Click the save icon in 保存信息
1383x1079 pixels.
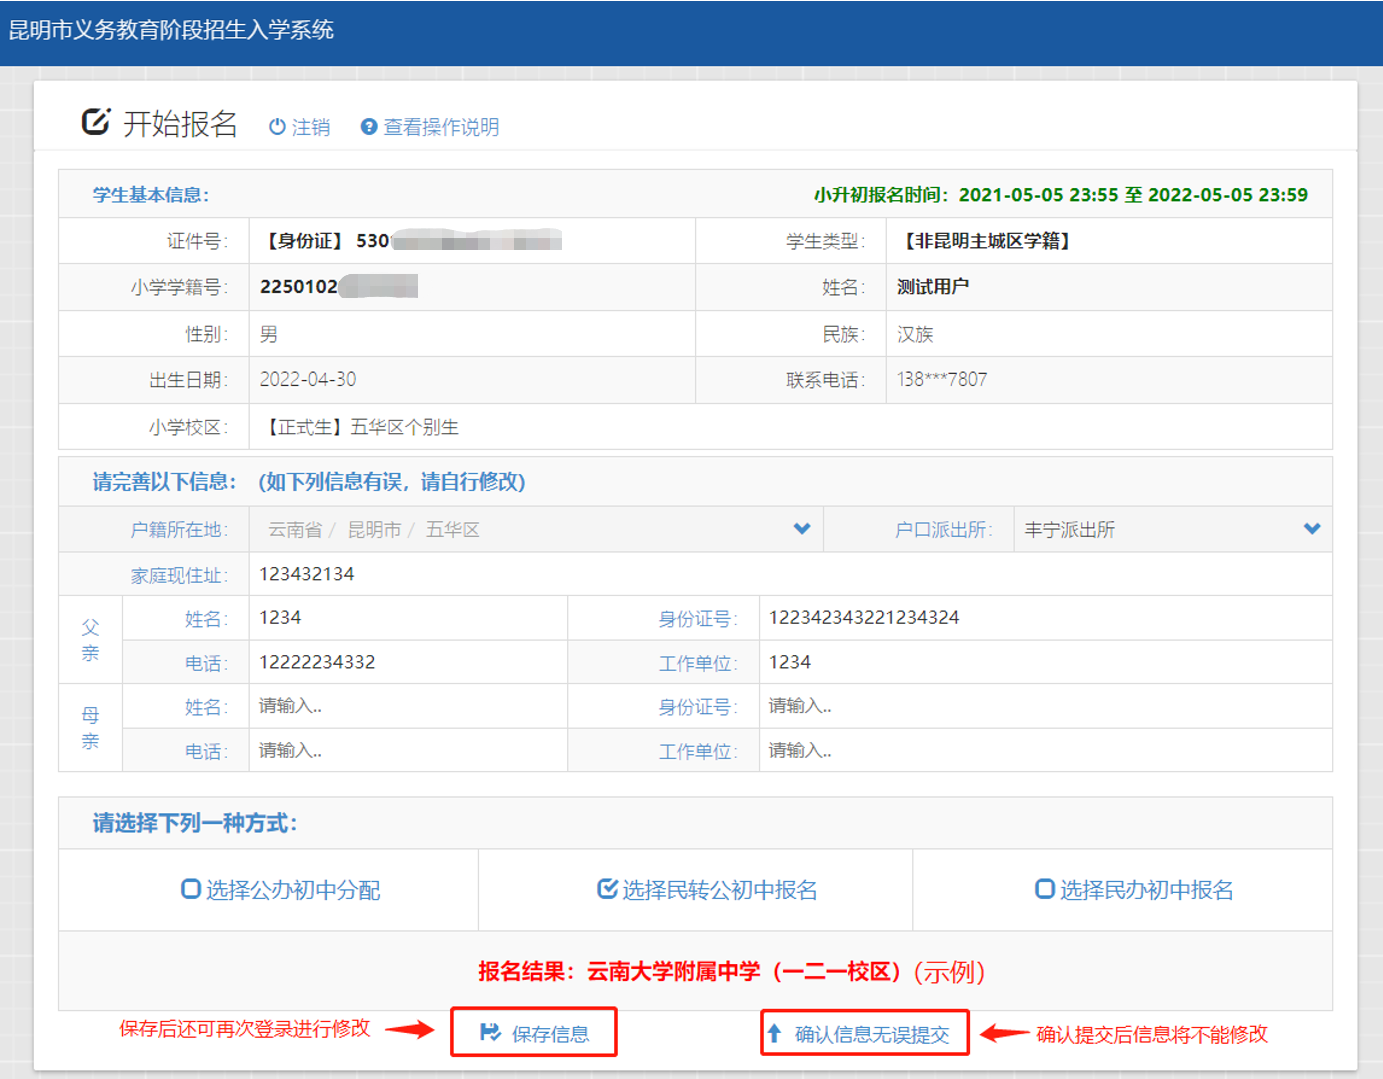[x=490, y=1032]
